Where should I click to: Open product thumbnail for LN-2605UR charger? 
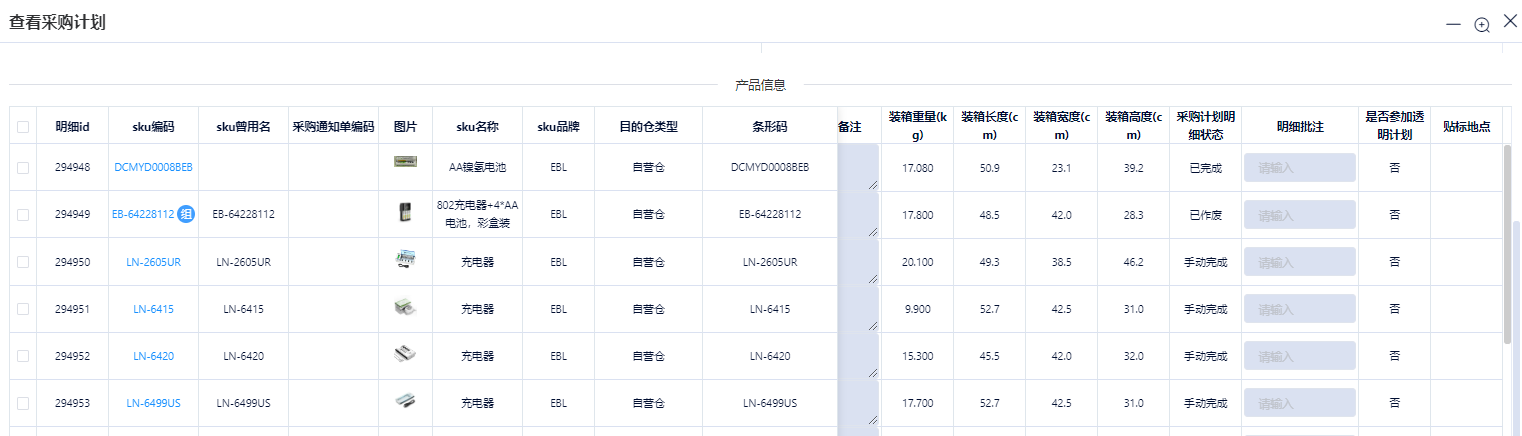pos(405,261)
